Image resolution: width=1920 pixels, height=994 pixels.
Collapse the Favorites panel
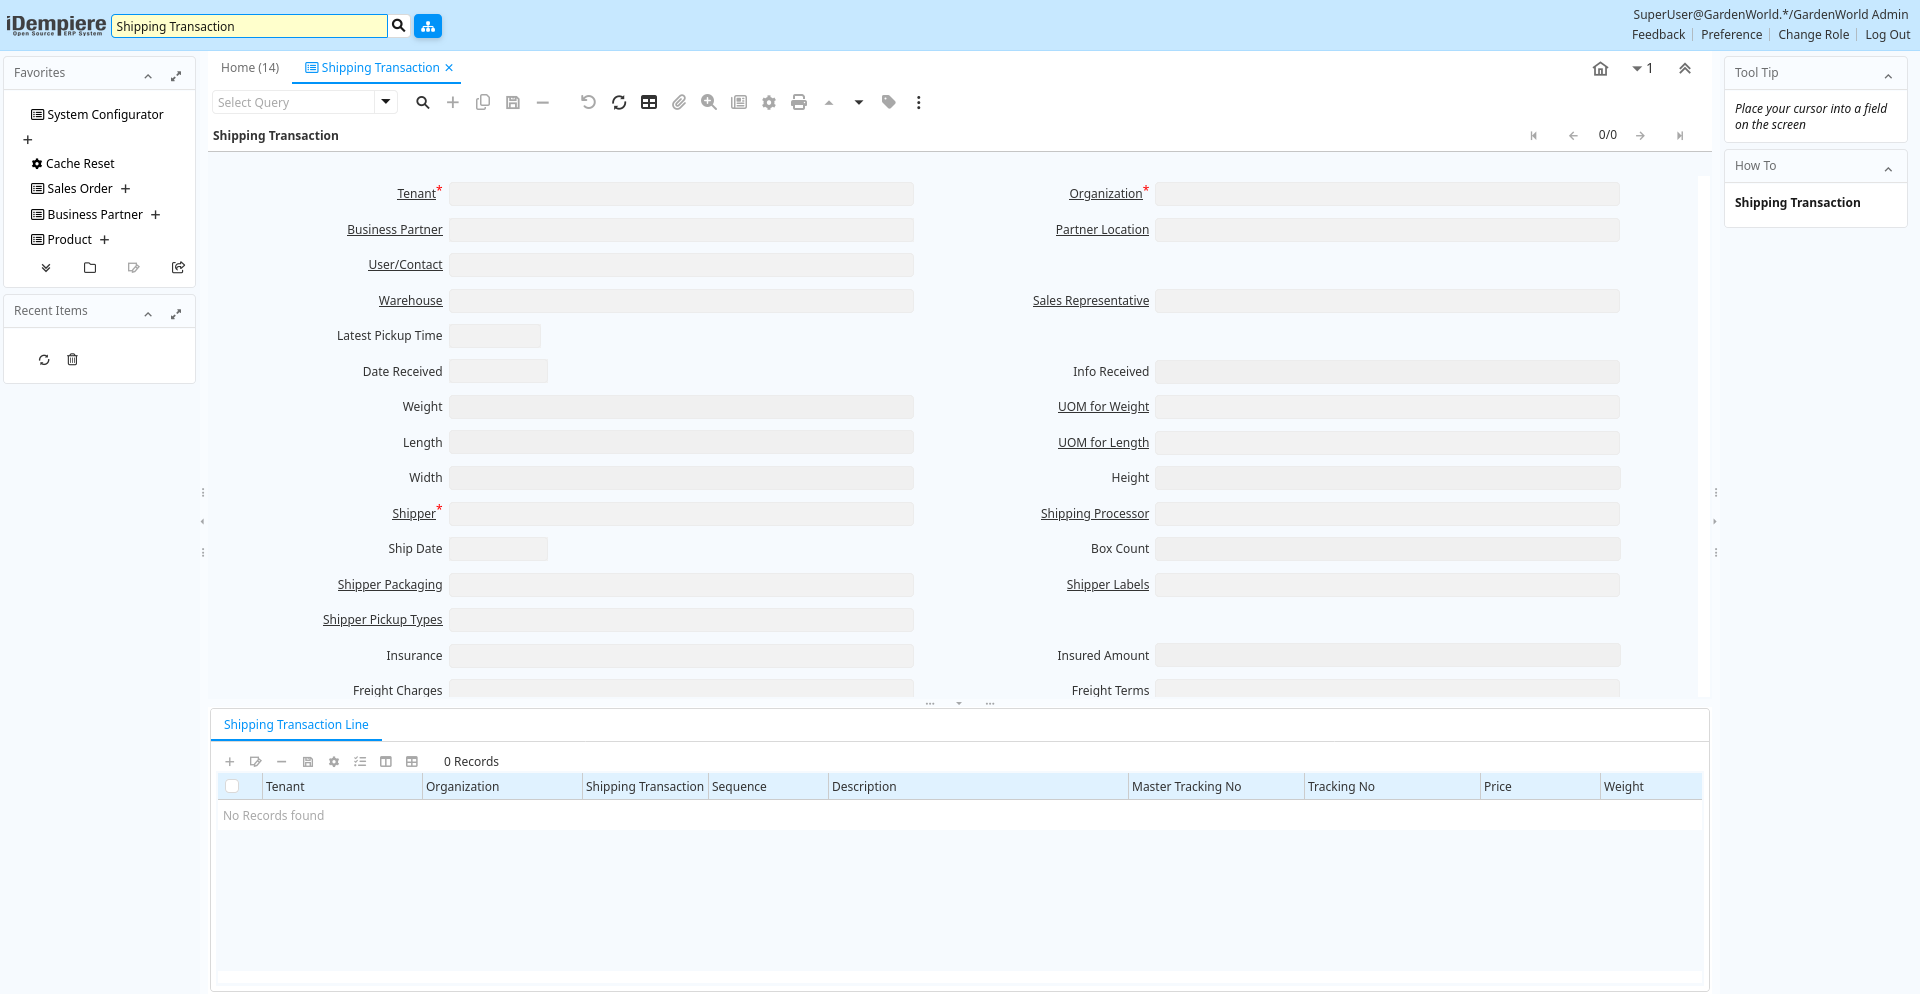coord(148,76)
